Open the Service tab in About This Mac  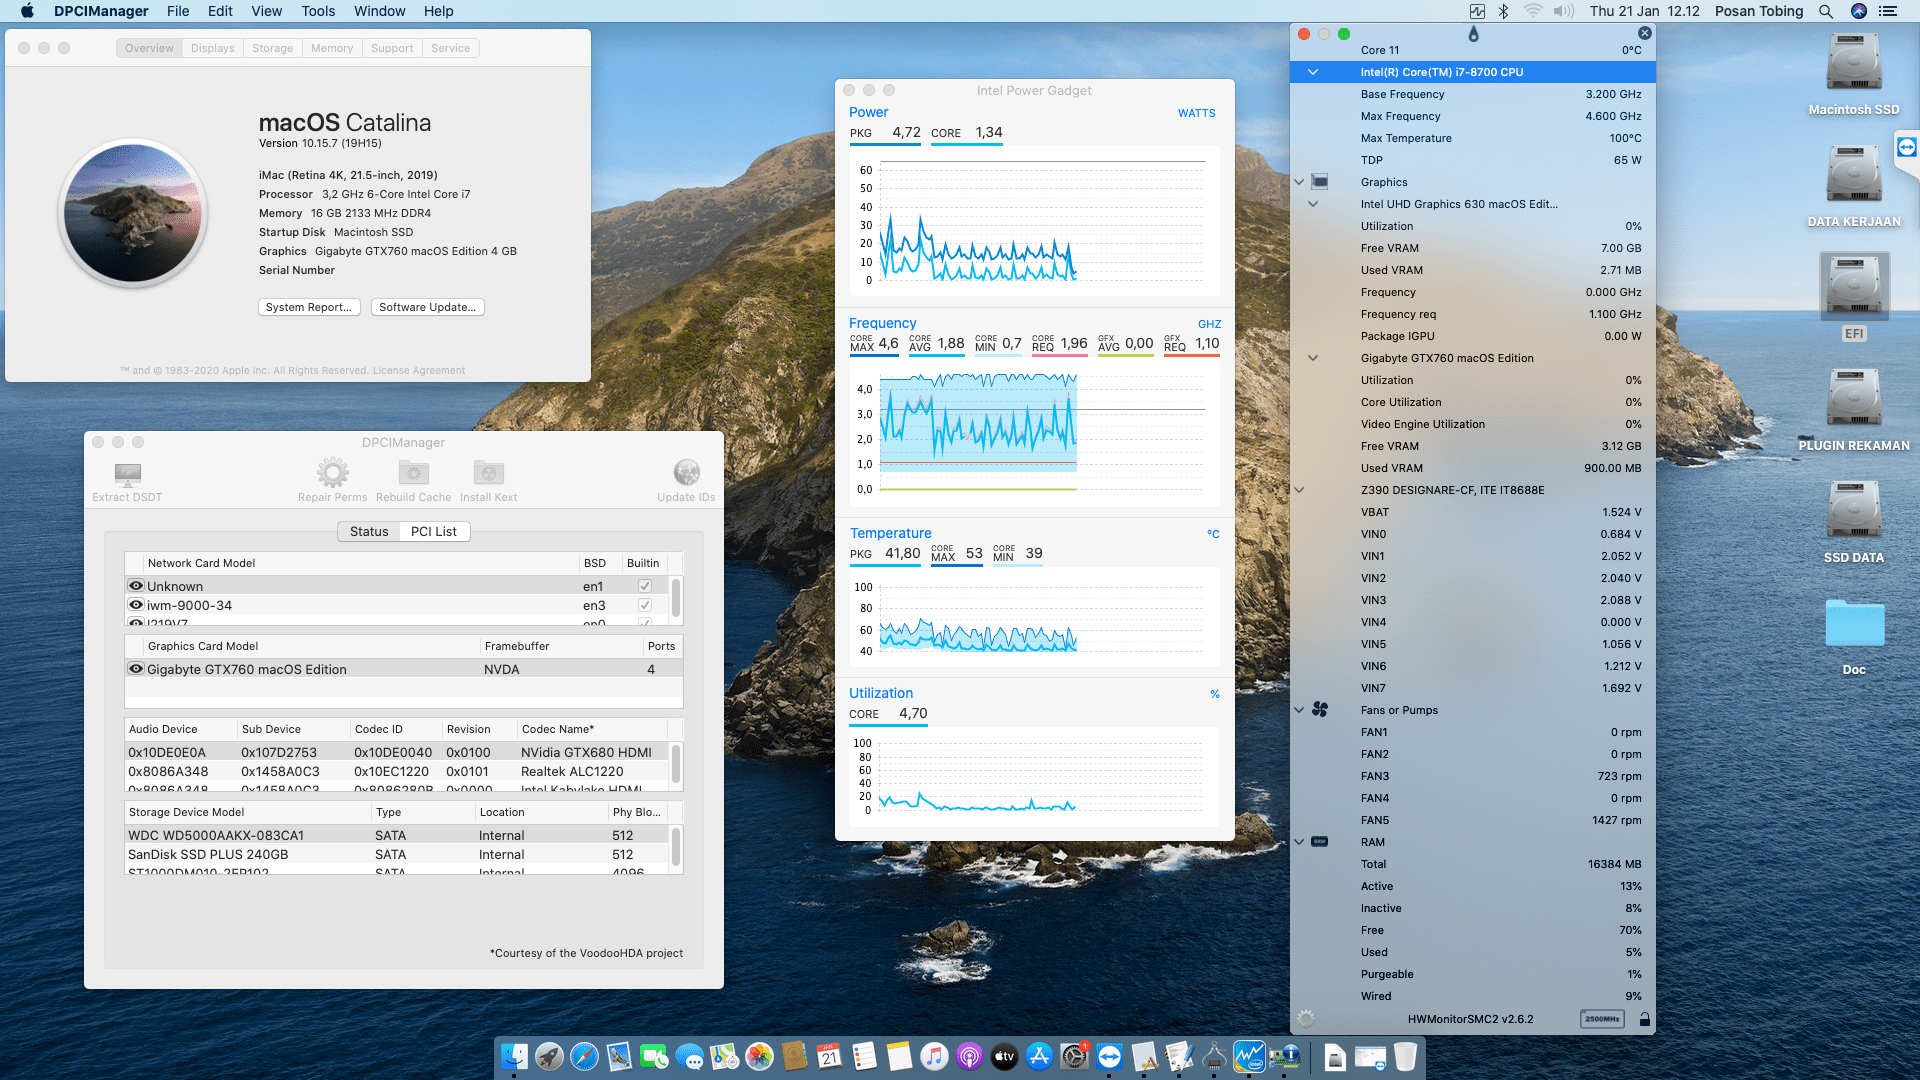tap(451, 48)
